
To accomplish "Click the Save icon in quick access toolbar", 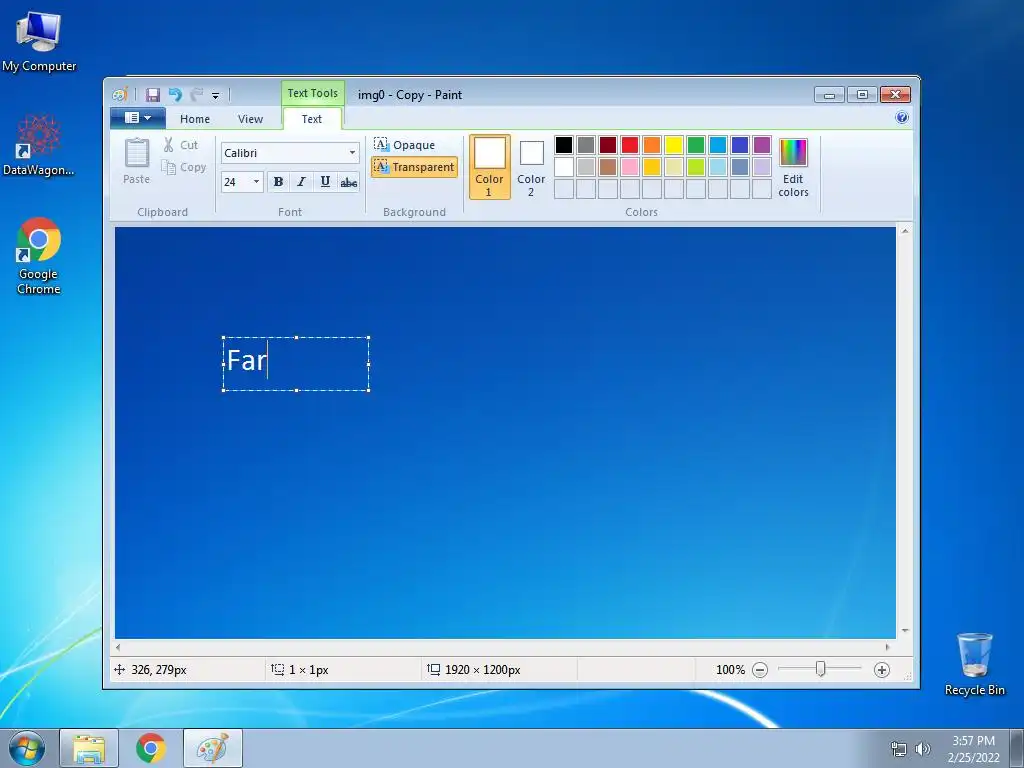I will click(x=152, y=95).
